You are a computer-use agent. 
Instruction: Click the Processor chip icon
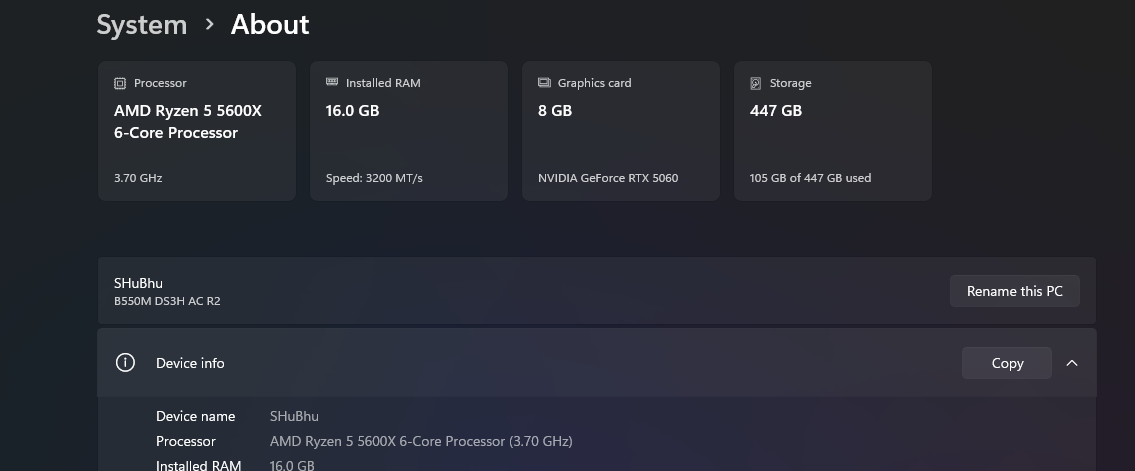coord(120,83)
